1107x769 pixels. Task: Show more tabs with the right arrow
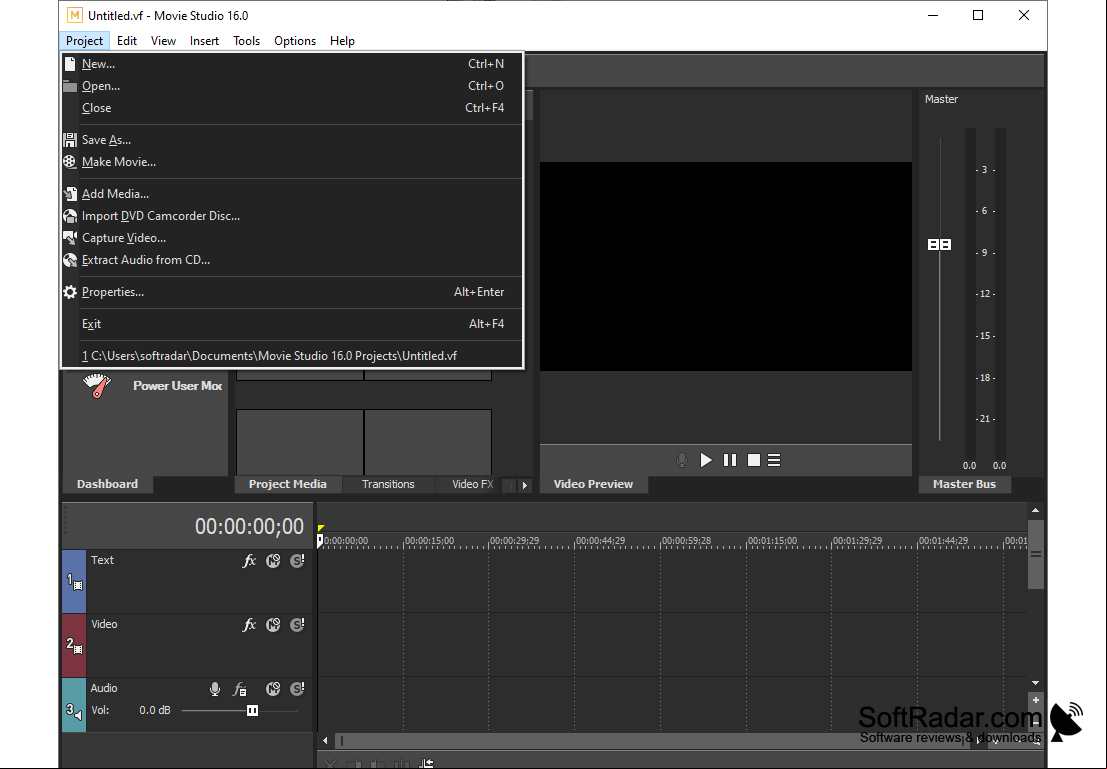coord(525,485)
